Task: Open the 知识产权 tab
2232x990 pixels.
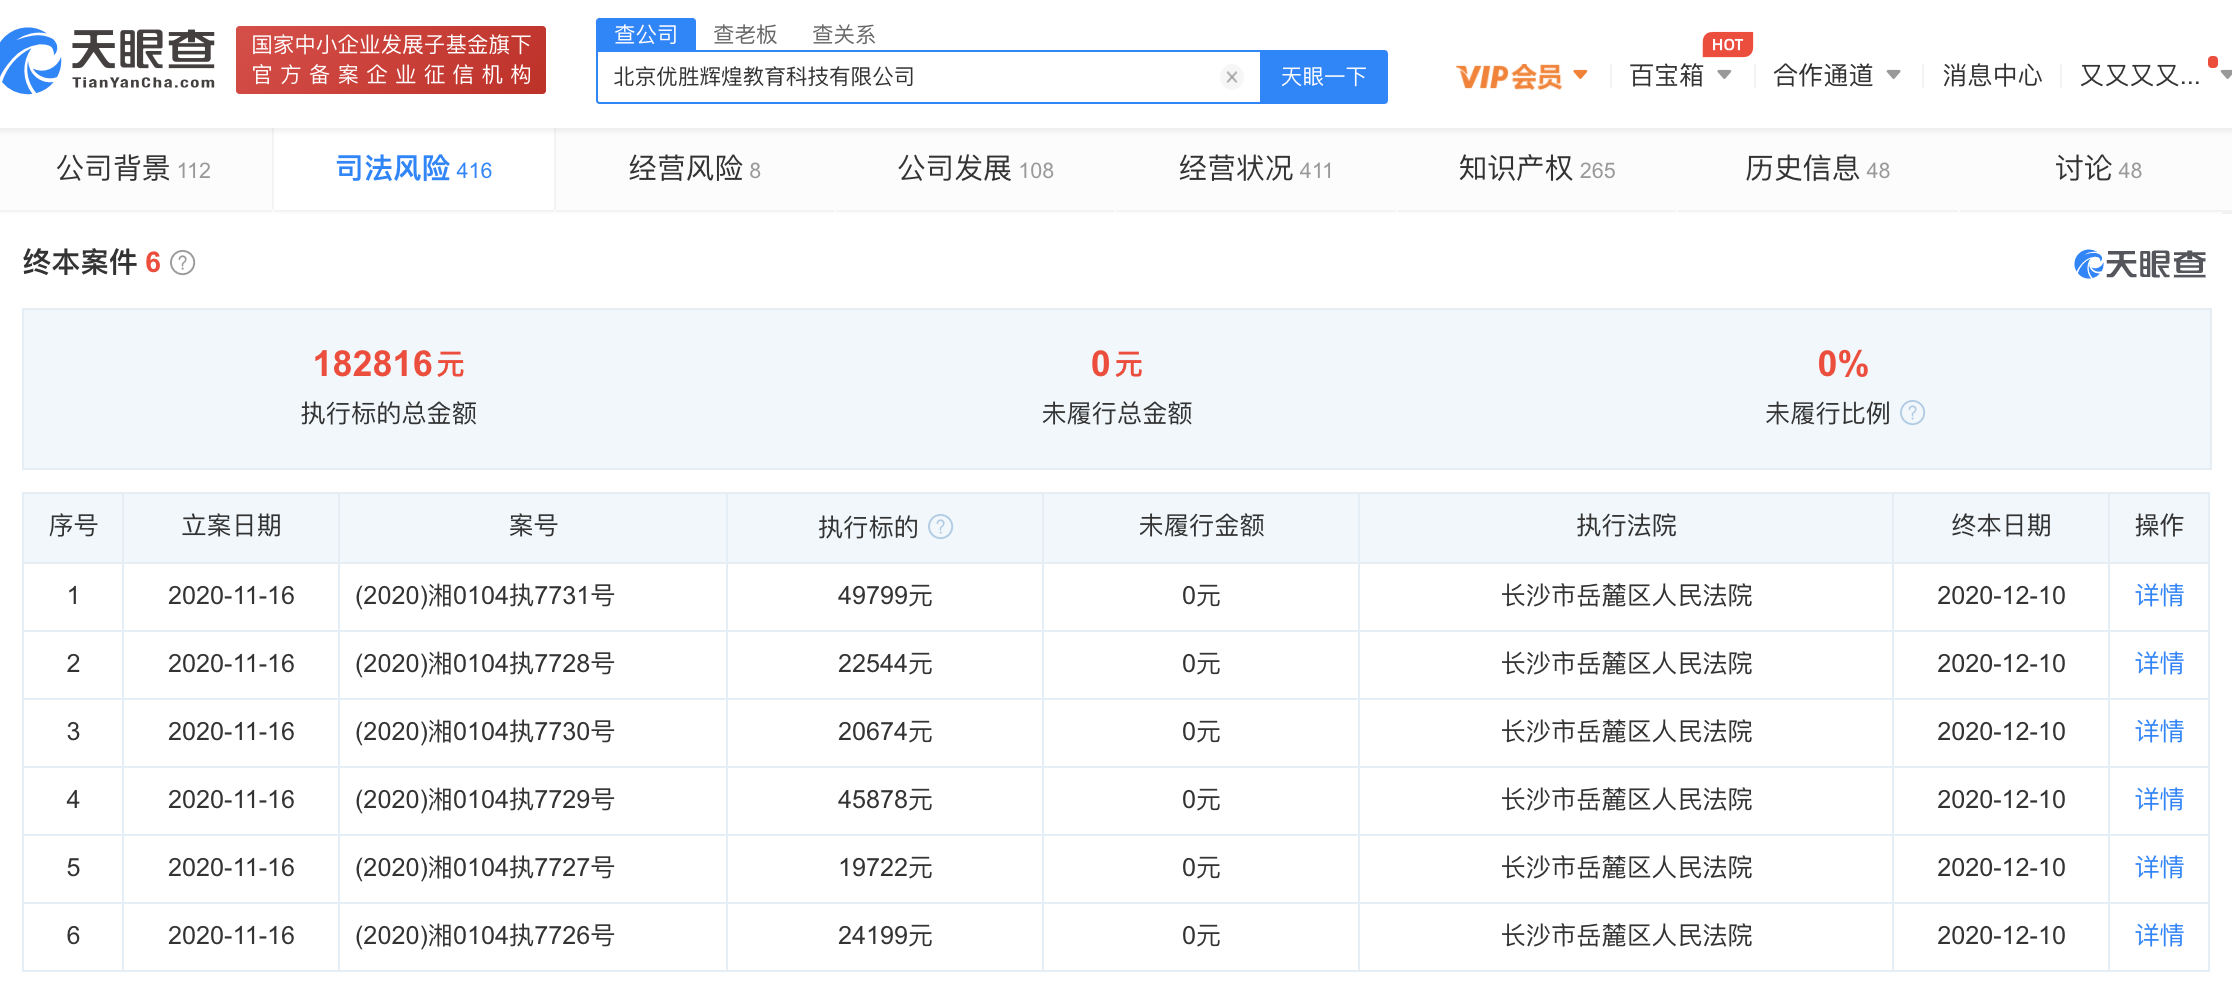Action: pos(1536,169)
